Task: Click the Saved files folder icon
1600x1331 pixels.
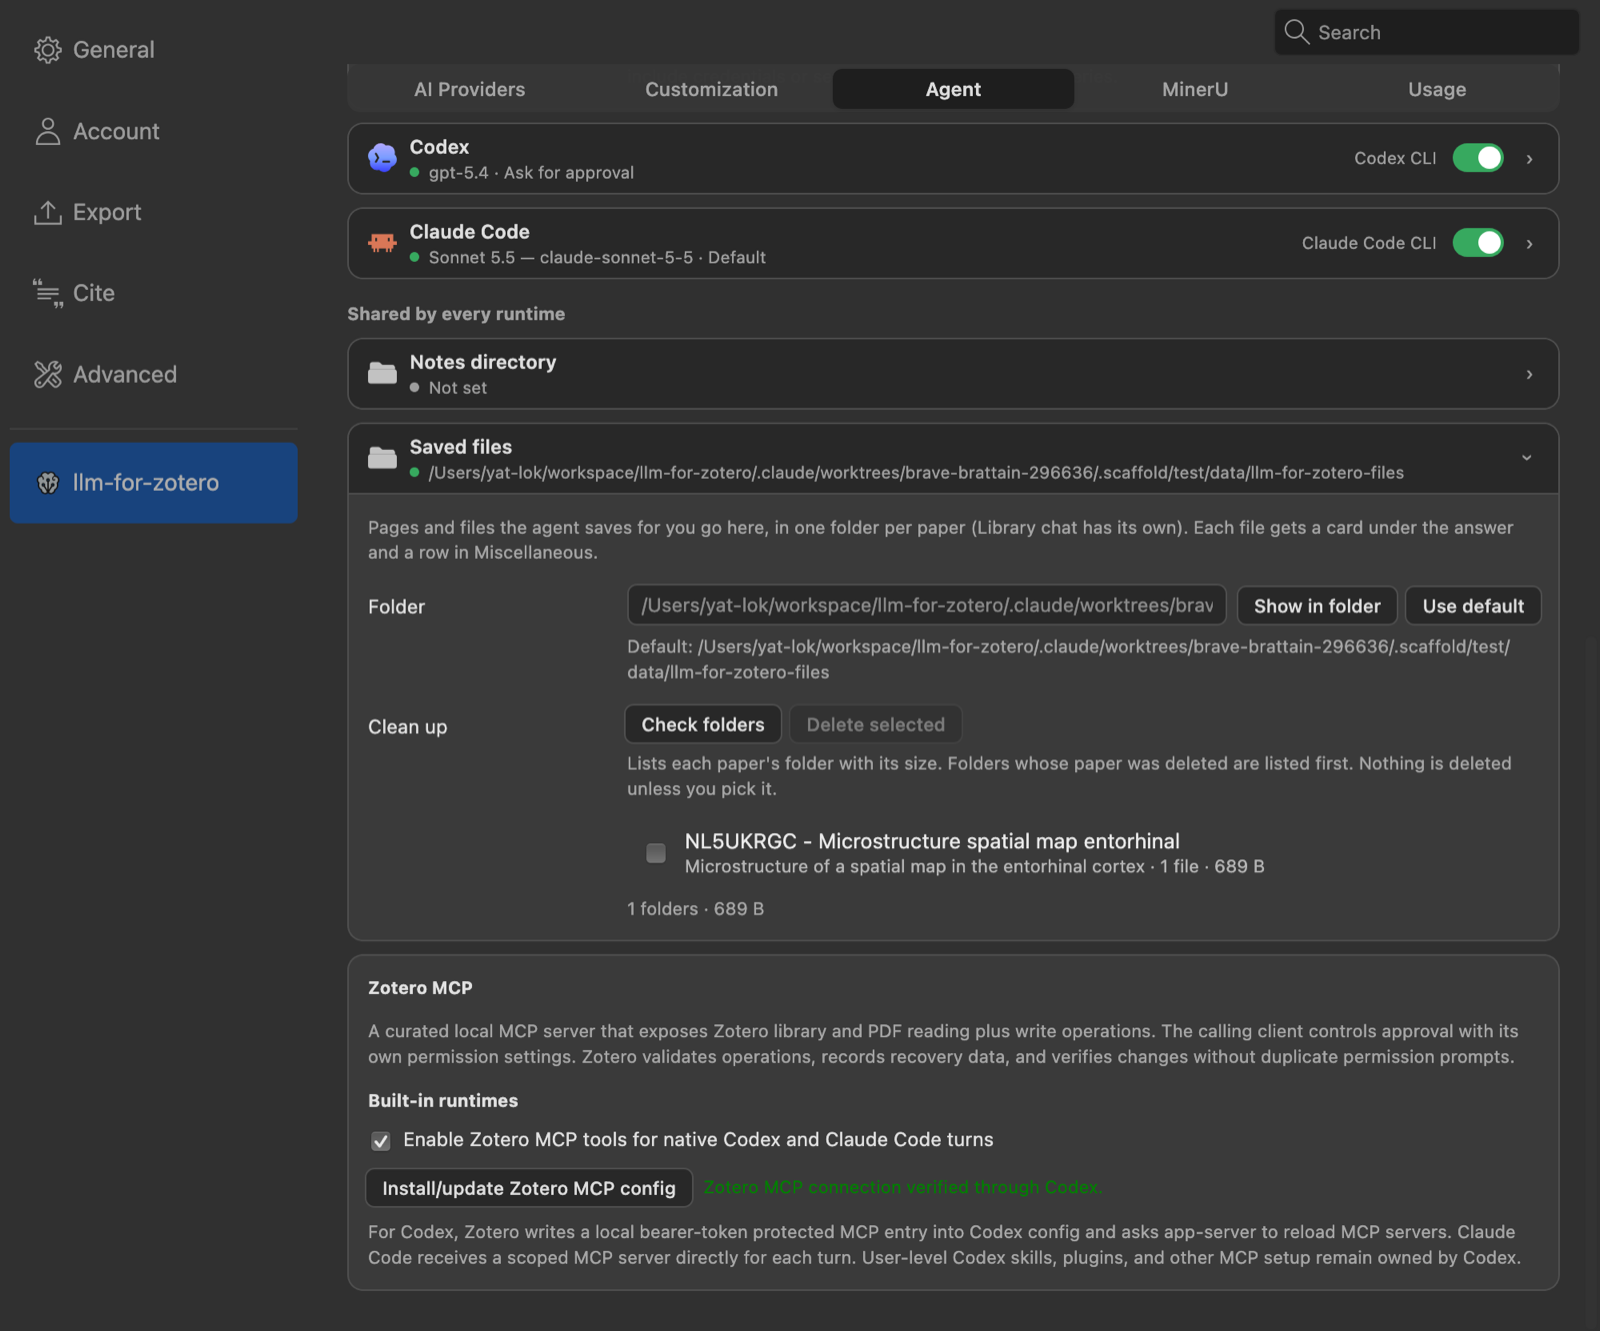Action: (x=382, y=458)
